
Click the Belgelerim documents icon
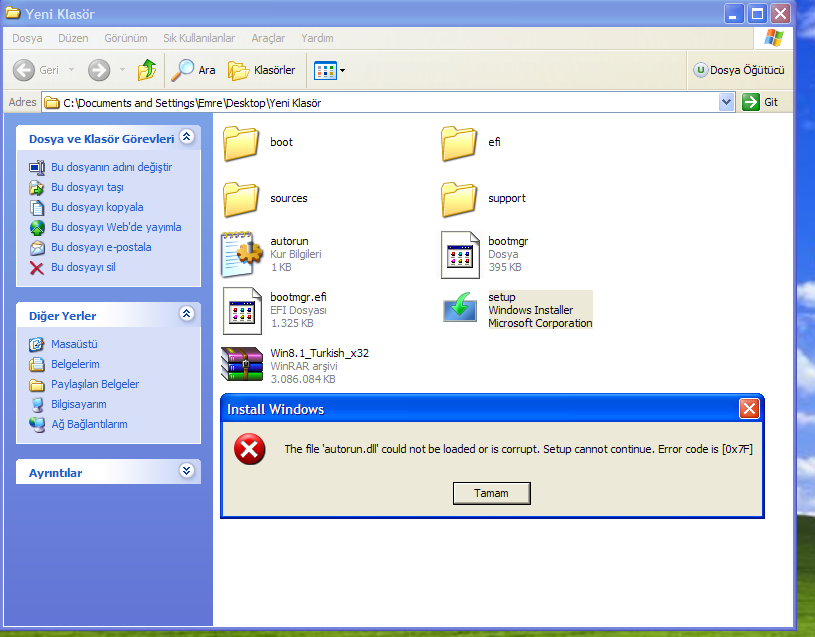coord(37,365)
